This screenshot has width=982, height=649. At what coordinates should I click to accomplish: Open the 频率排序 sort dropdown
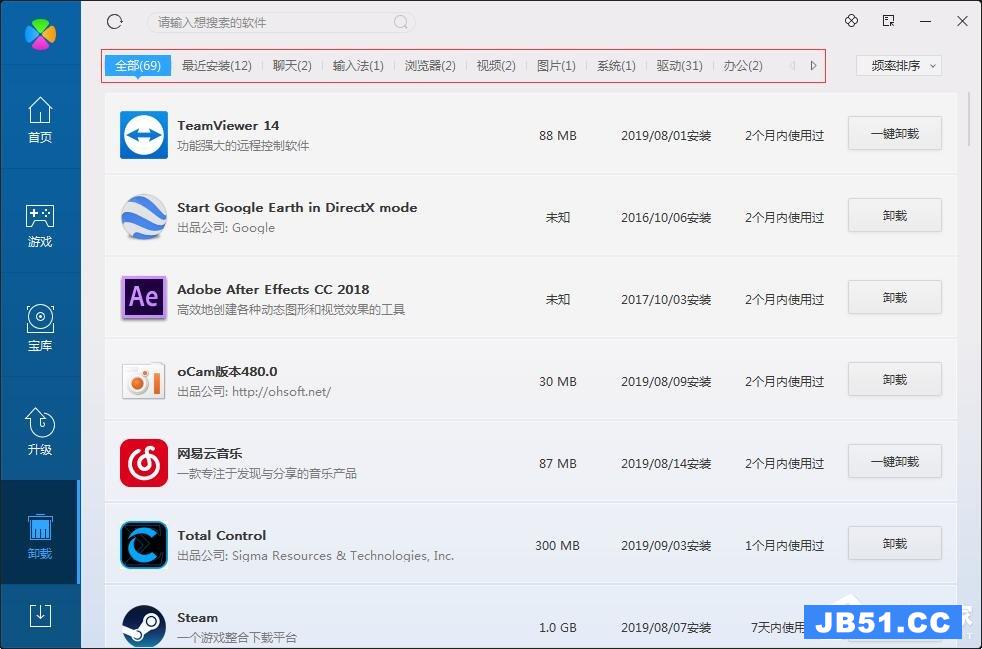(898, 66)
